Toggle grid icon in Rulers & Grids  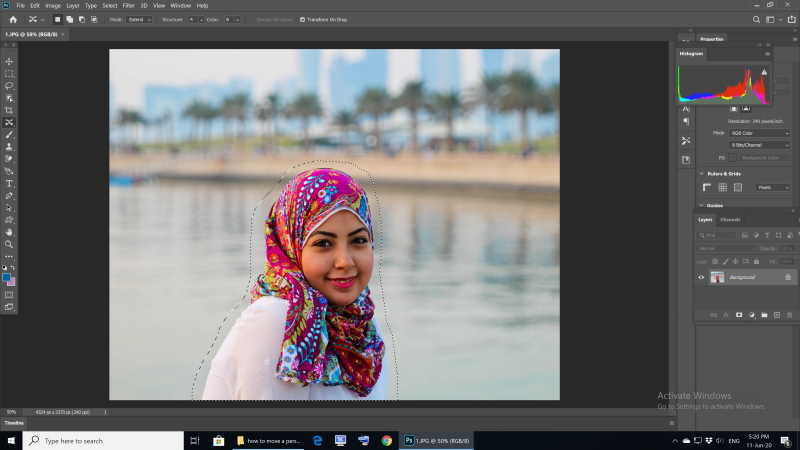[x=722, y=187]
